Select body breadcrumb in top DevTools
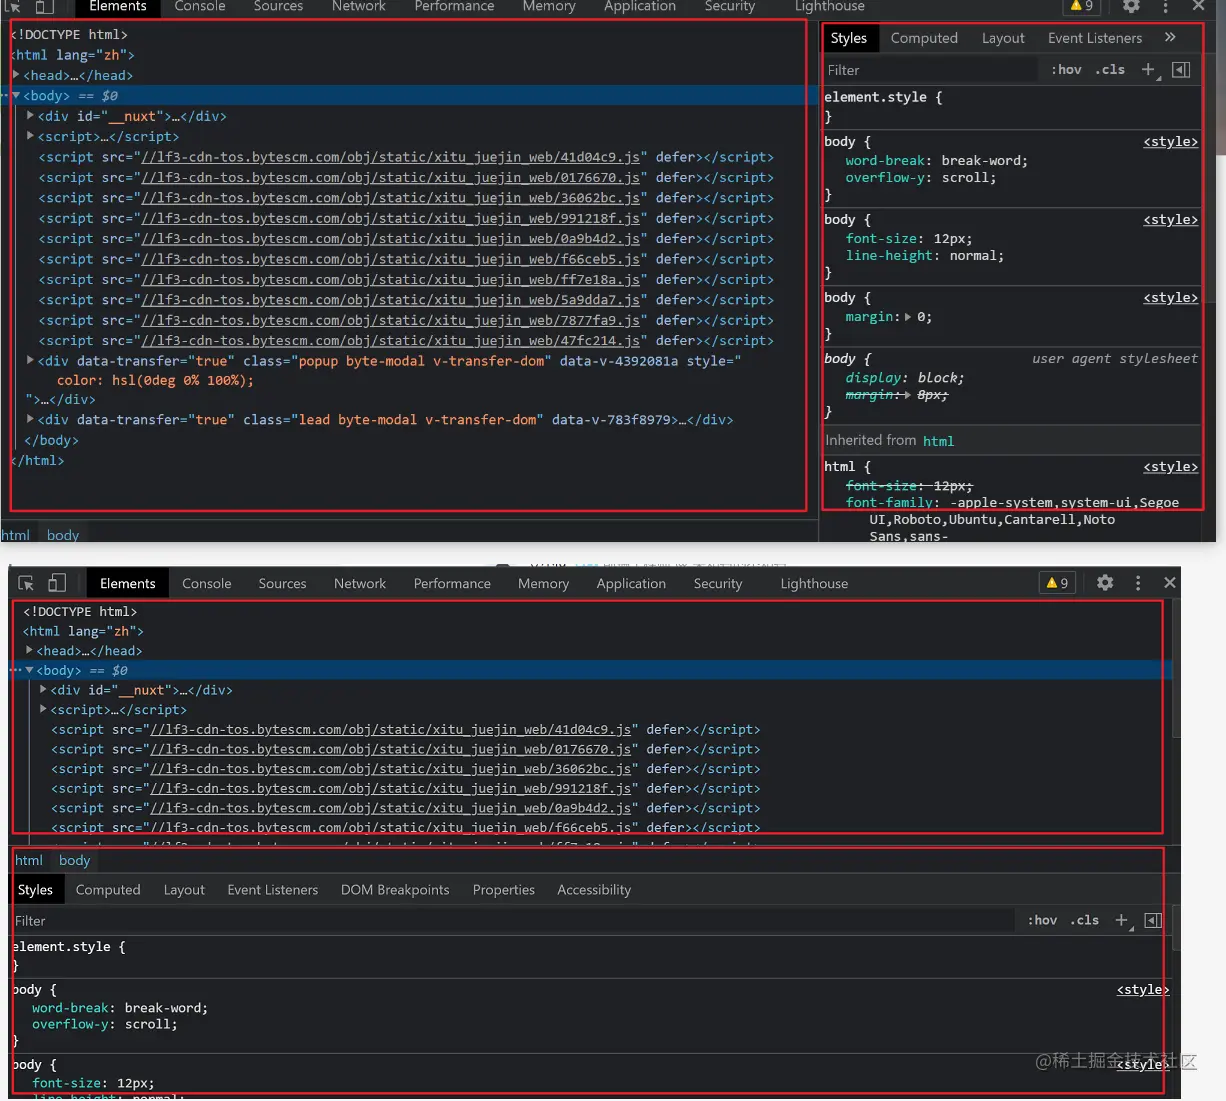Image resolution: width=1226 pixels, height=1101 pixels. pyautogui.click(x=63, y=535)
